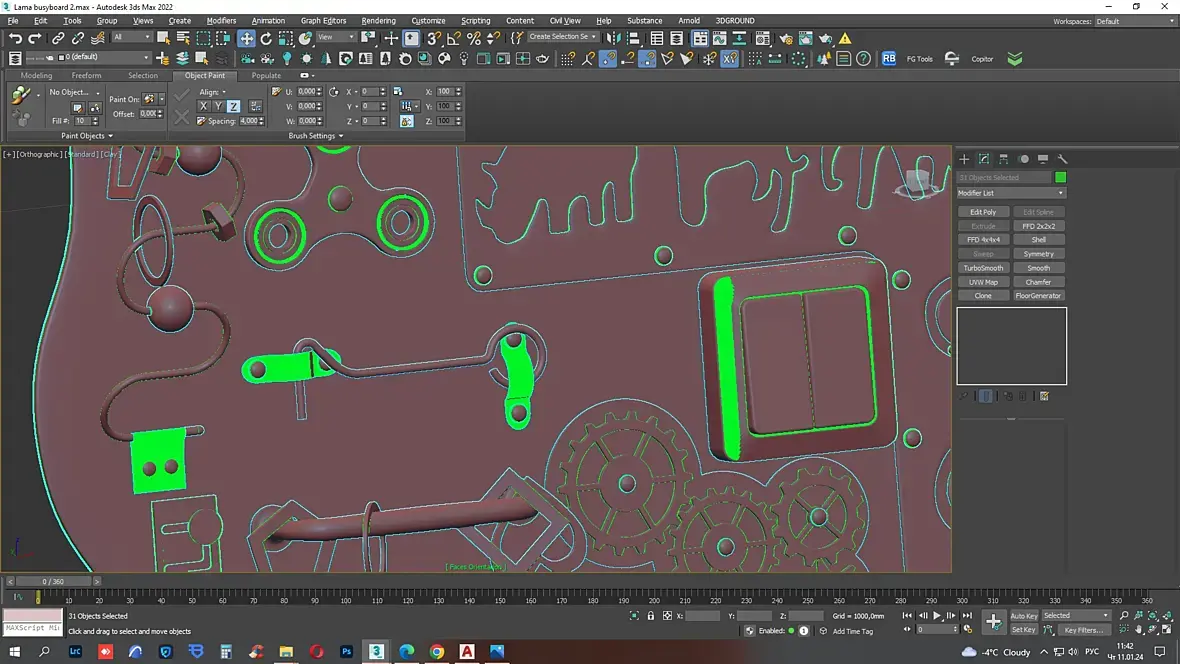This screenshot has height=664, width=1180.
Task: Click the Rotate tool in main toolbar
Action: 266,38
